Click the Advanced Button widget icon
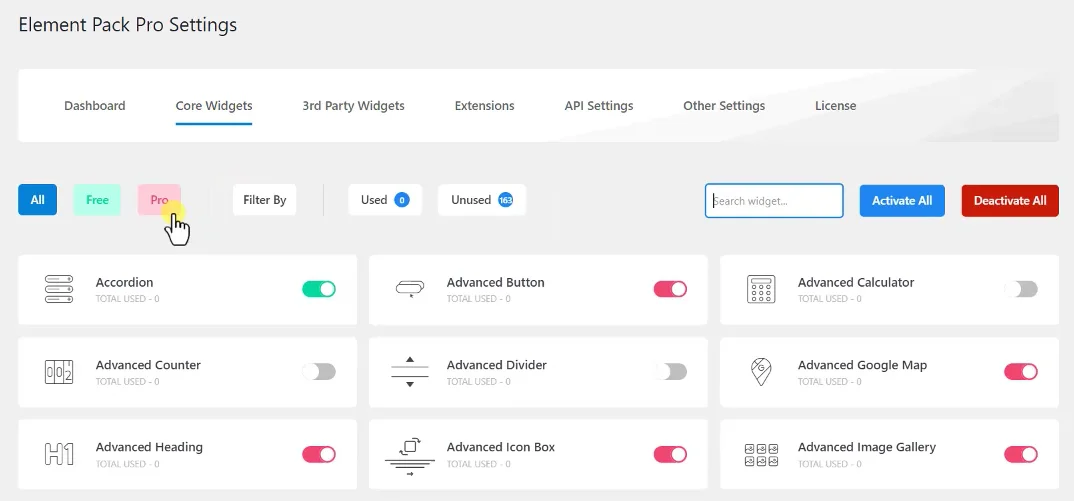This screenshot has height=501, width=1074. pyautogui.click(x=410, y=289)
